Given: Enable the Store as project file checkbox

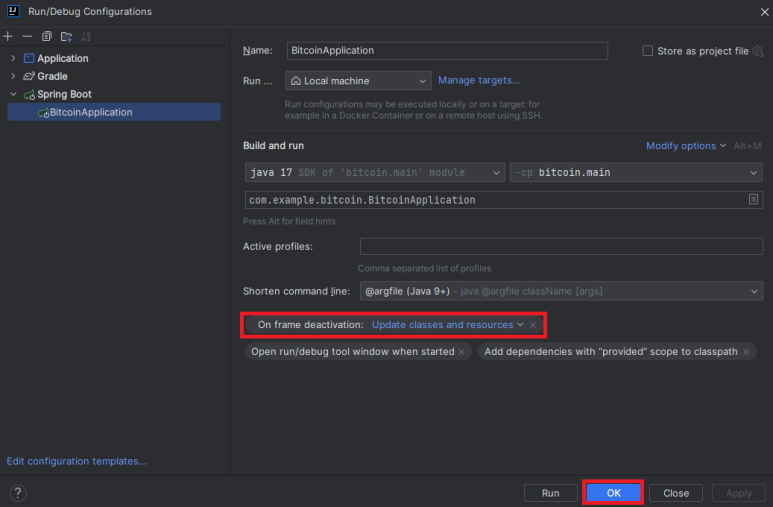Looking at the screenshot, I should click(647, 51).
